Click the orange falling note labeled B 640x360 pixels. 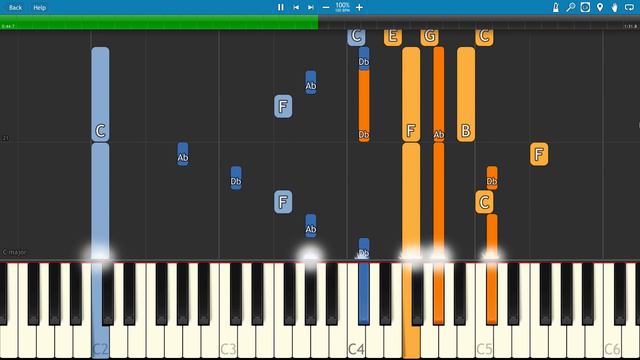click(466, 94)
